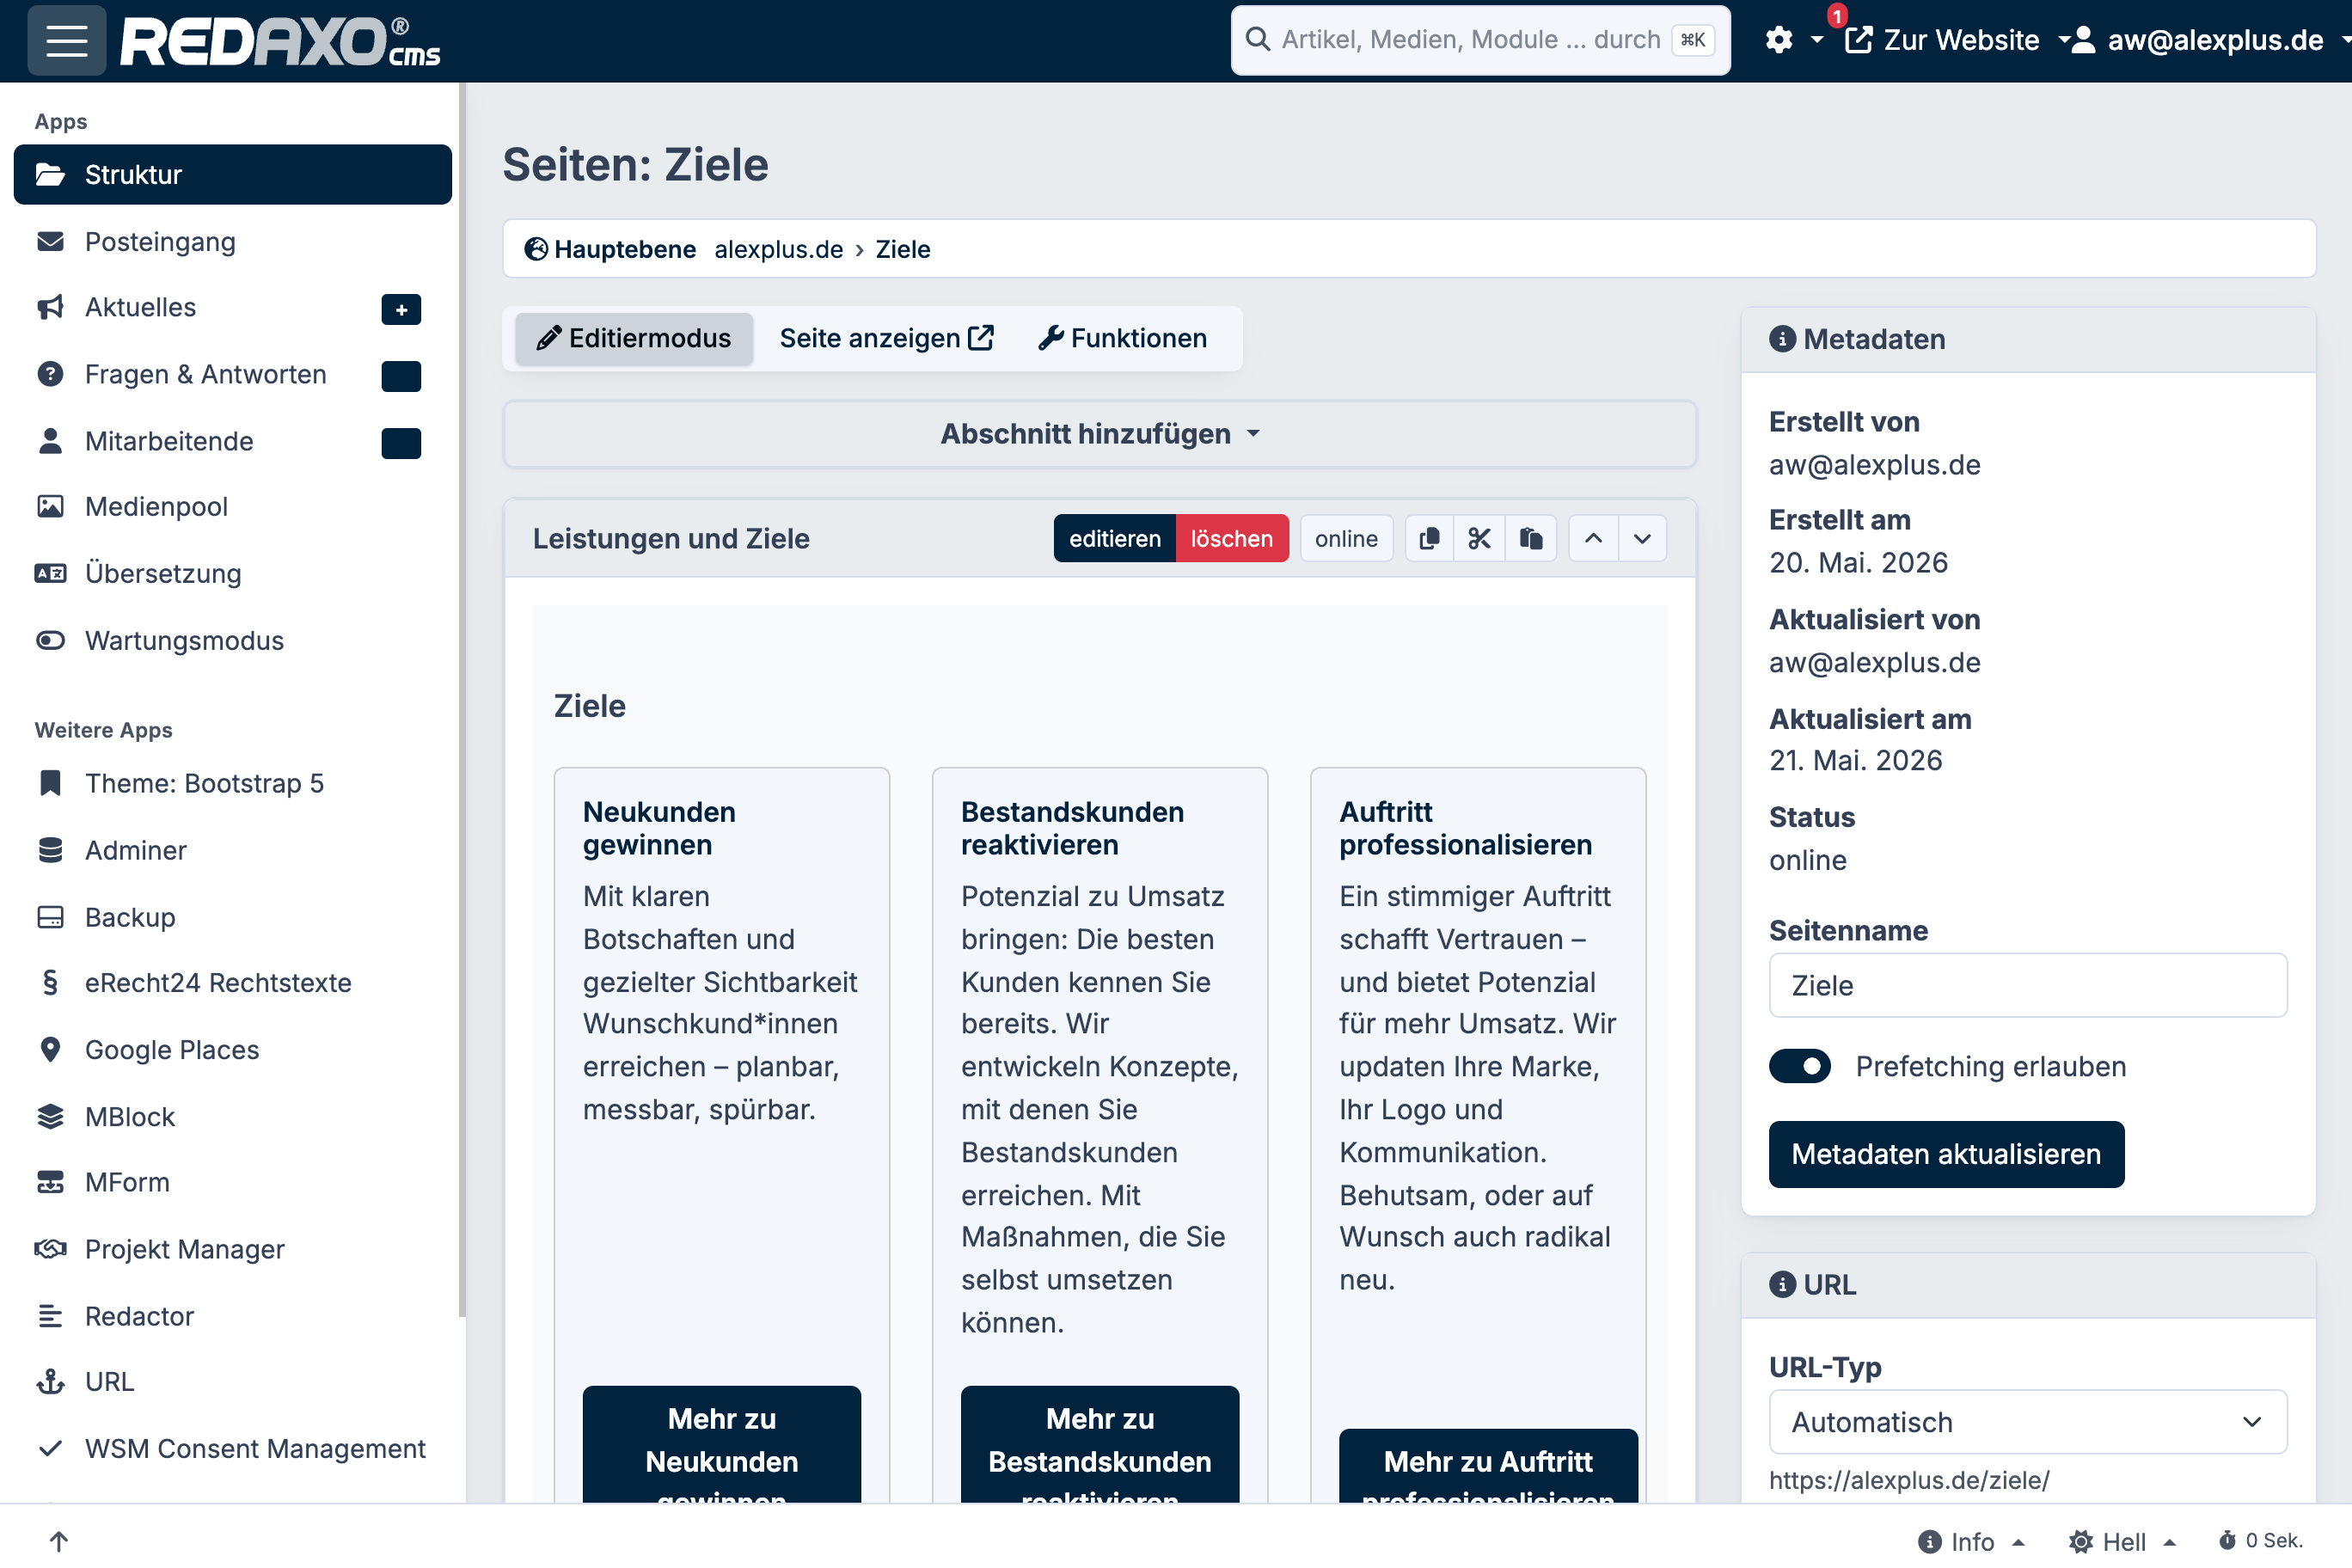Copy the Leistungen und Ziele slice
The image size is (2352, 1568).
[1430, 538]
